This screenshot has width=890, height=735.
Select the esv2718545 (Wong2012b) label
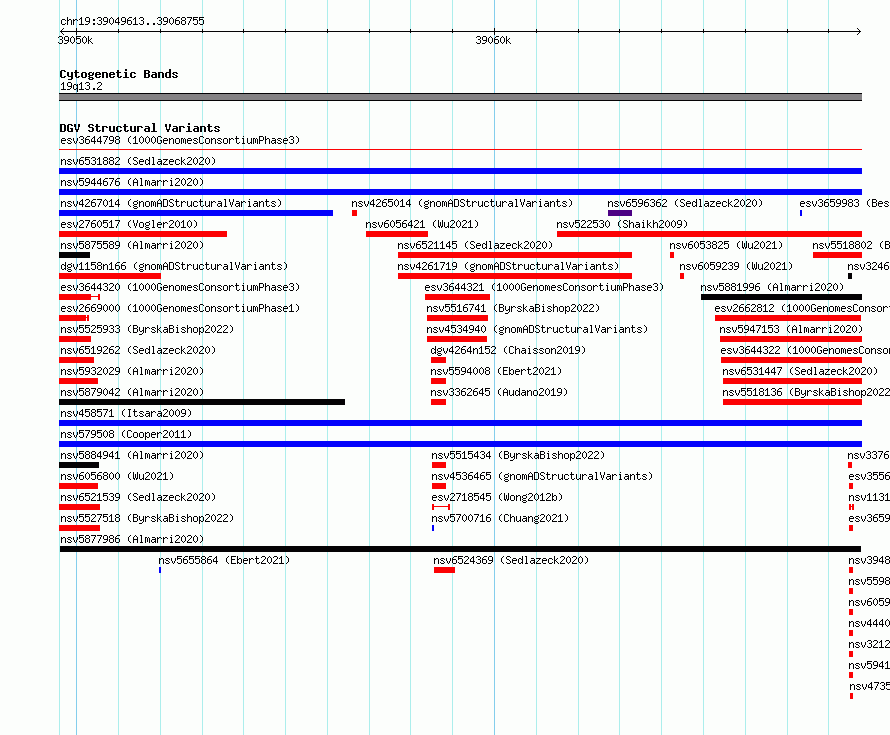[x=497, y=497]
